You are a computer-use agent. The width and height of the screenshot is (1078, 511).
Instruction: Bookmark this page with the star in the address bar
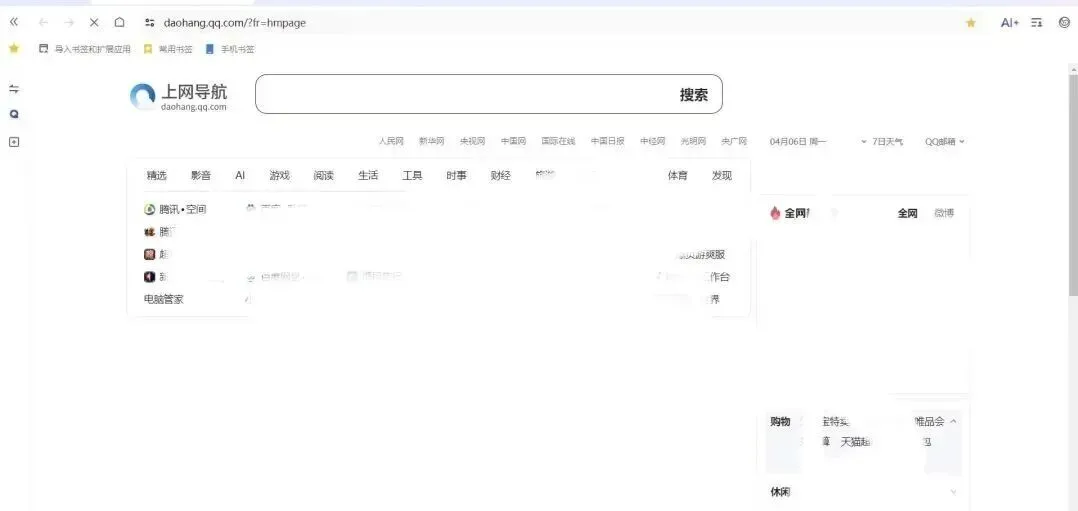971,23
